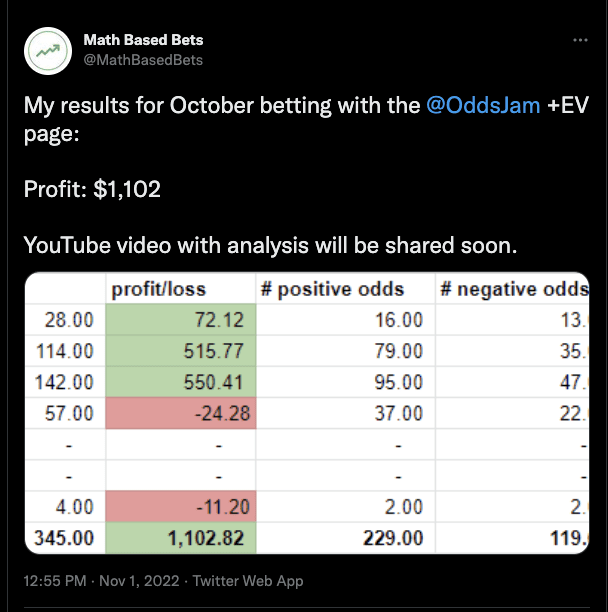The height and width of the screenshot is (612, 608).
Task: Click the Math Based Bets display name
Action: (143, 40)
